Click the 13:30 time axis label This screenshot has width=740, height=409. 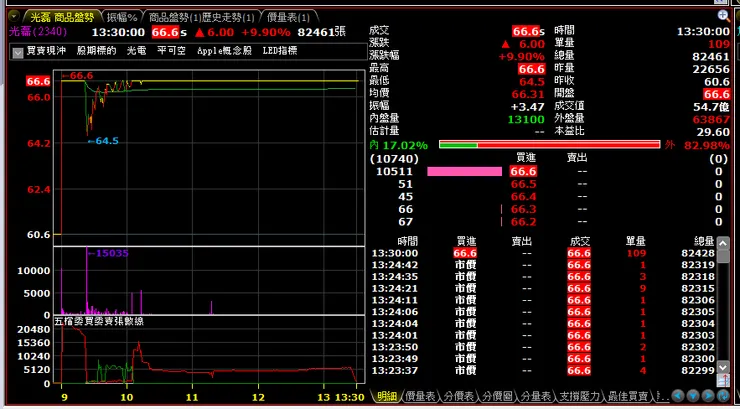350,397
